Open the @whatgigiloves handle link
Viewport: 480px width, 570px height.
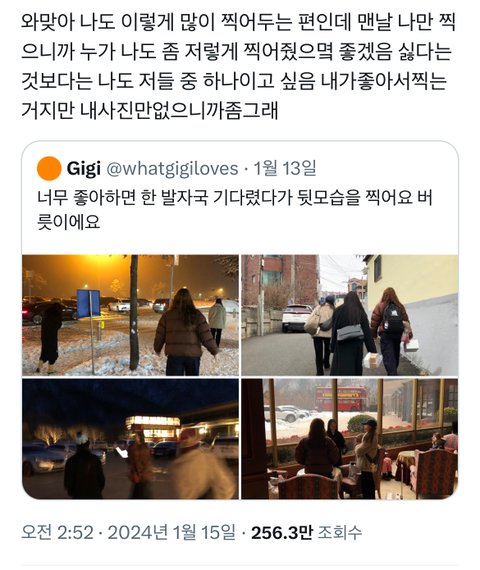(x=172, y=169)
